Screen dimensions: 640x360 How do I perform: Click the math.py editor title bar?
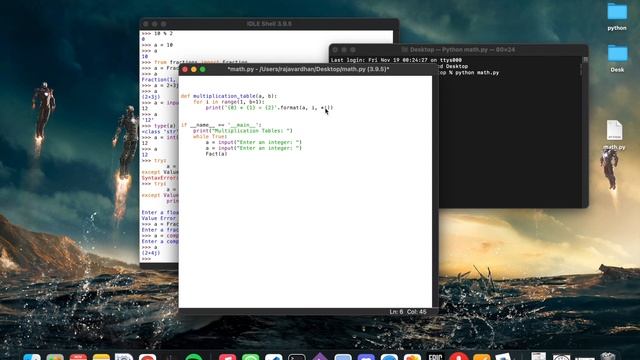coord(308,69)
